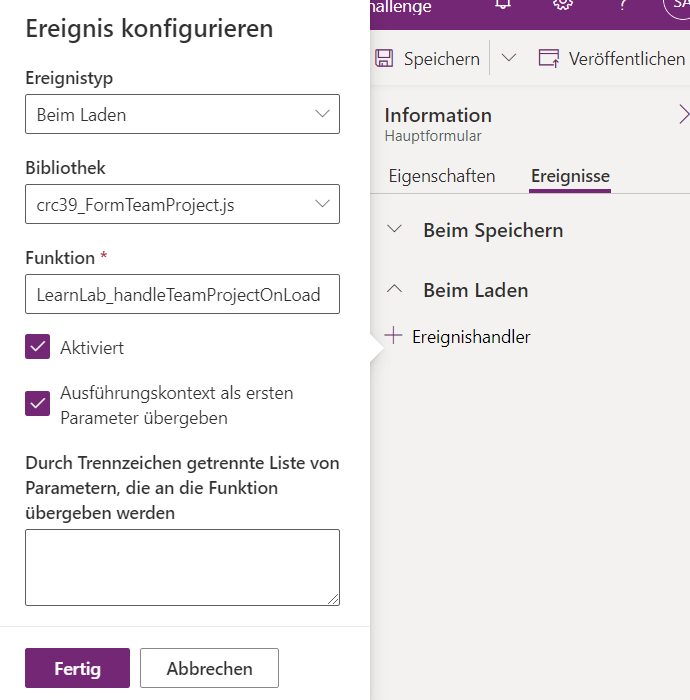Click the help question mark

[x=622, y=5]
